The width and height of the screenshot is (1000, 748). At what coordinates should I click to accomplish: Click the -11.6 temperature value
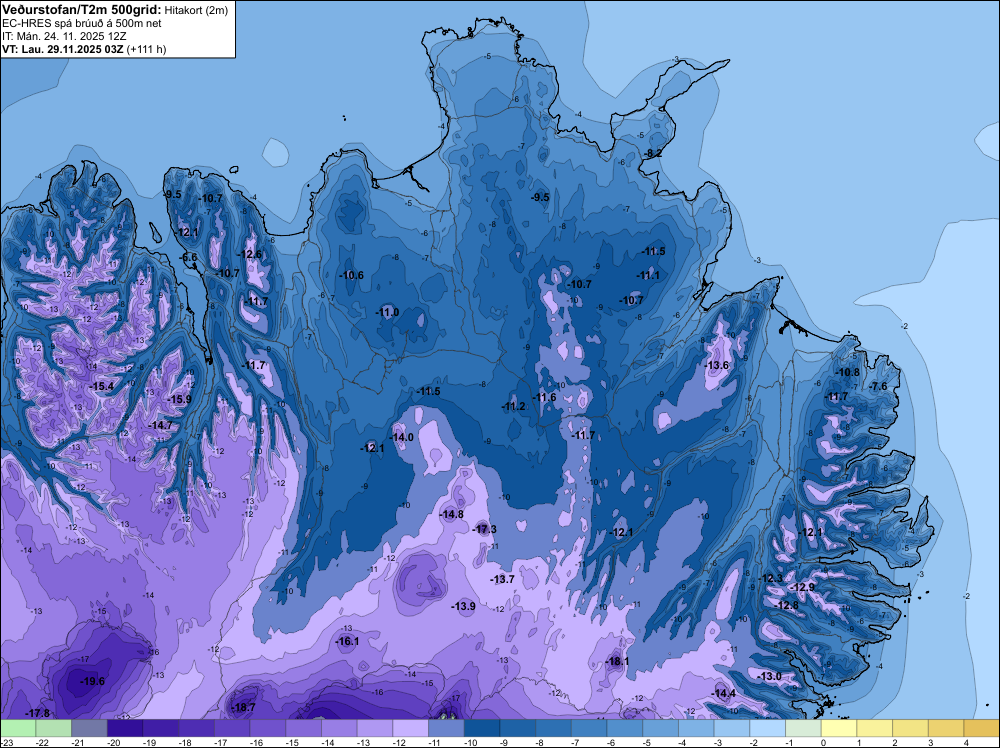coord(544,397)
